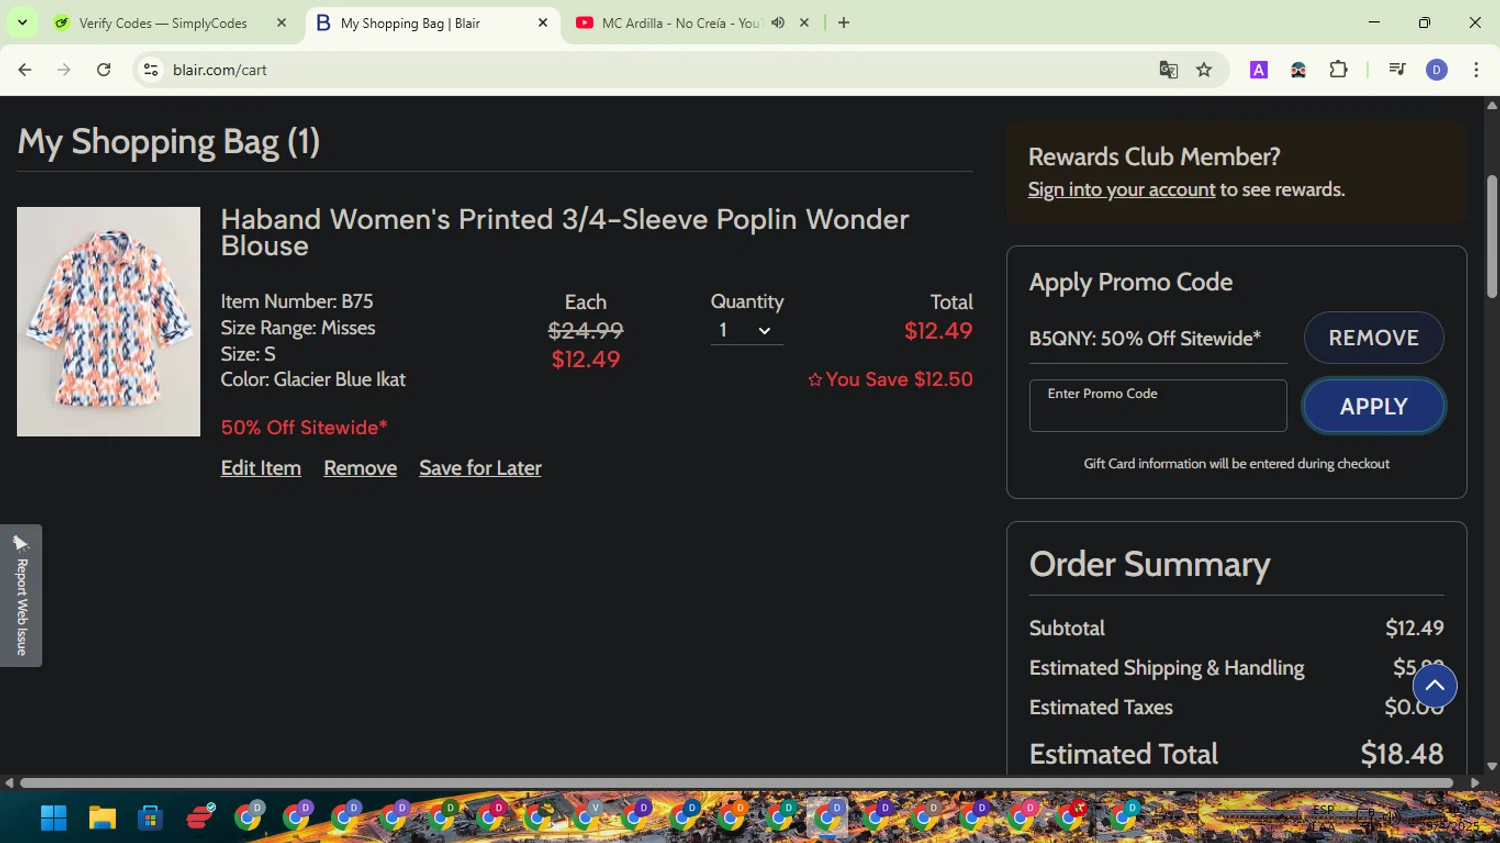Mute the MC Ardilla YouTube tab audio
The image size is (1500, 843).
(778, 22)
